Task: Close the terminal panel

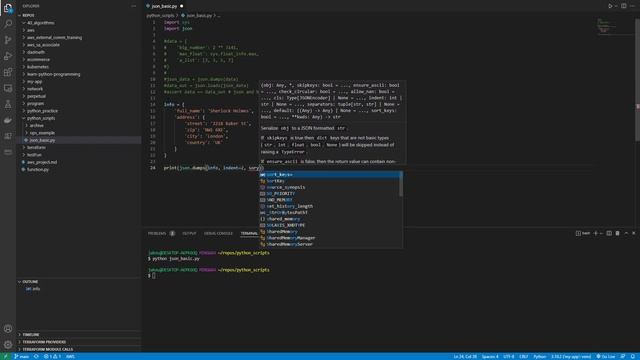Action: 633,233
